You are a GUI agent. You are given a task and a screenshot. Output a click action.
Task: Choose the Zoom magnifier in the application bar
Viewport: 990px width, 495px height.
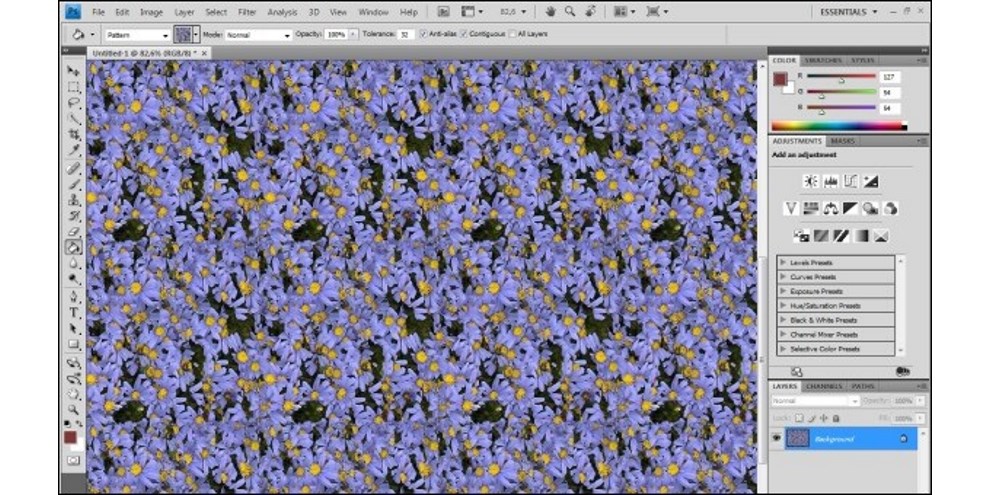[x=570, y=11]
